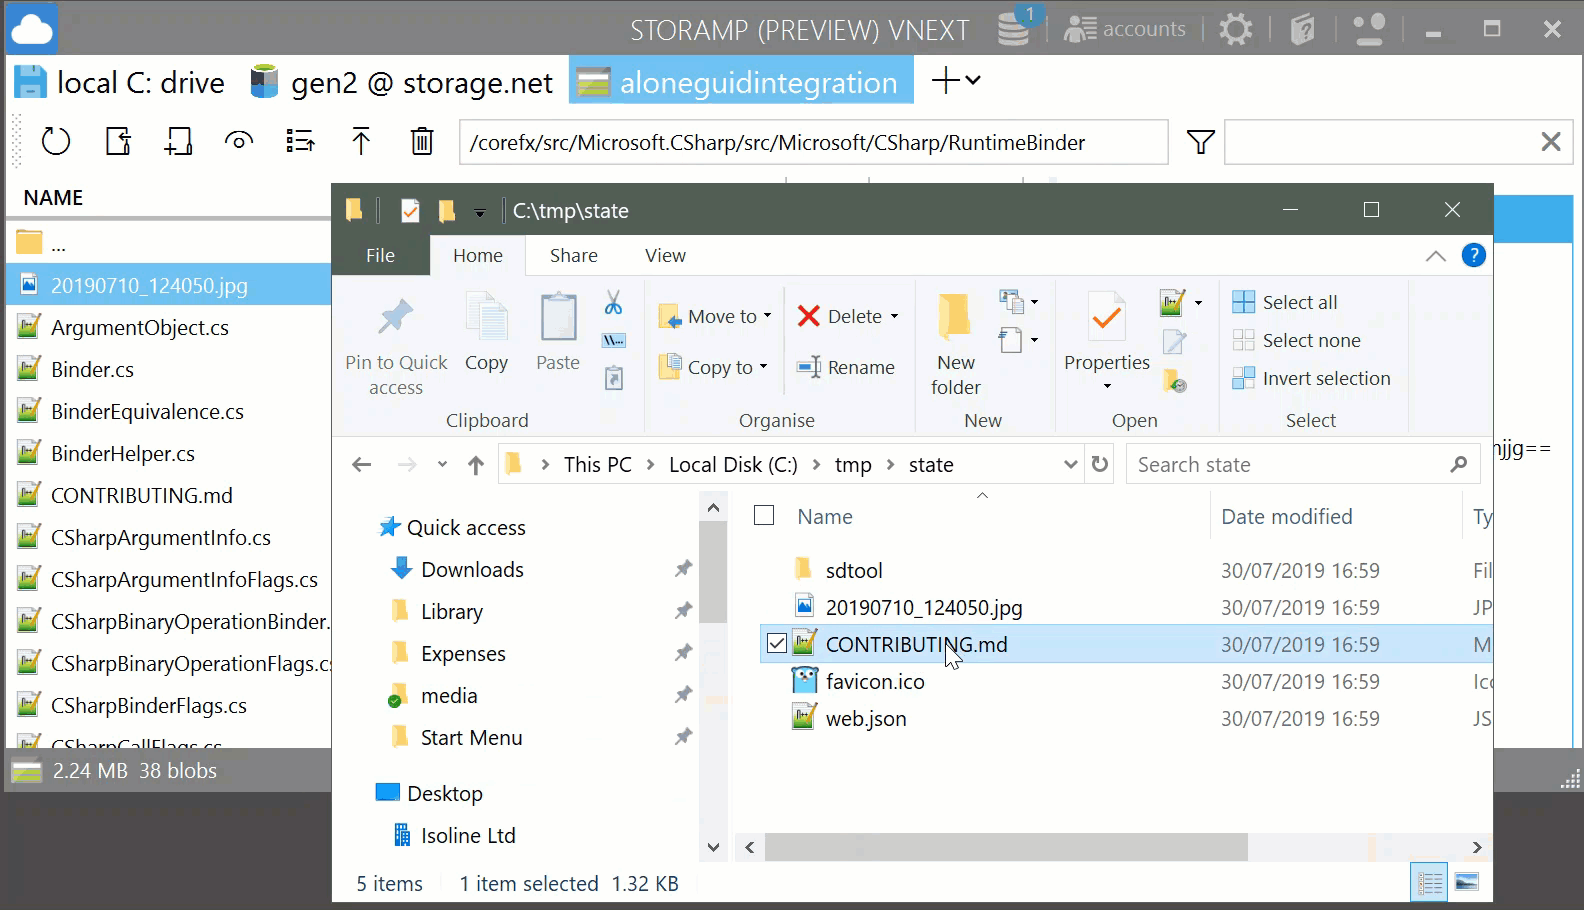Open the Quick Access Toolbar customize dropdown
The image size is (1584, 910).
click(480, 212)
